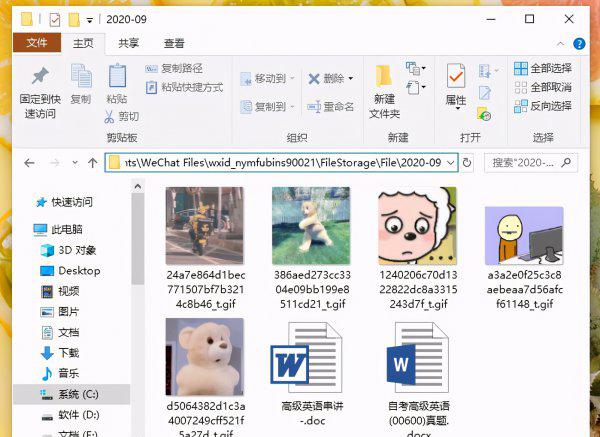Click Paste shortcut (粘贴快捷方式)
This screenshot has height=437, width=600.
tap(184, 87)
